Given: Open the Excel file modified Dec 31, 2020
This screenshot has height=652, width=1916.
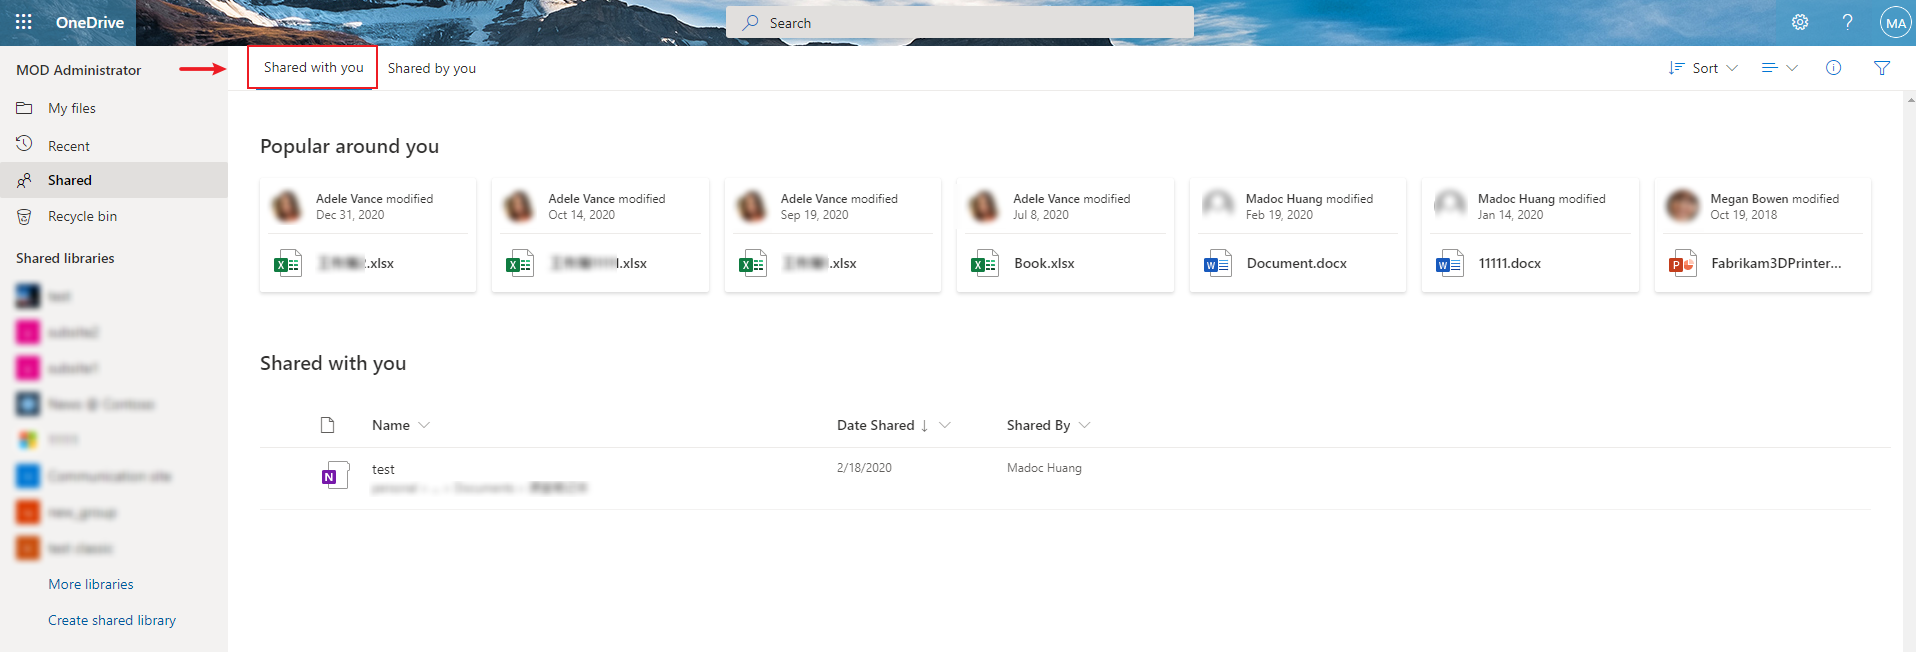Looking at the screenshot, I should [x=368, y=235].
